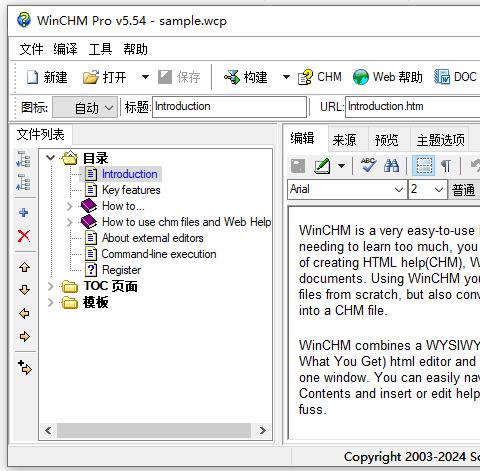Open the 帮助 menu
Image resolution: width=480 pixels, height=471 pixels.
click(135, 49)
